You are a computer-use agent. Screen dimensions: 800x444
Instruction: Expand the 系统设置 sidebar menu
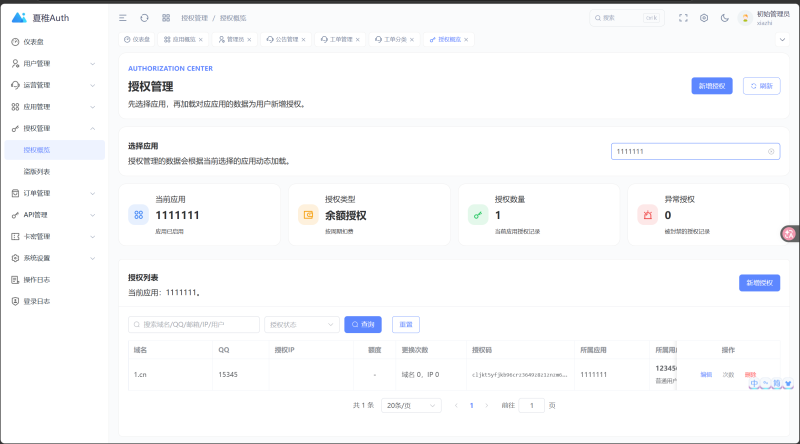pyautogui.click(x=54, y=258)
